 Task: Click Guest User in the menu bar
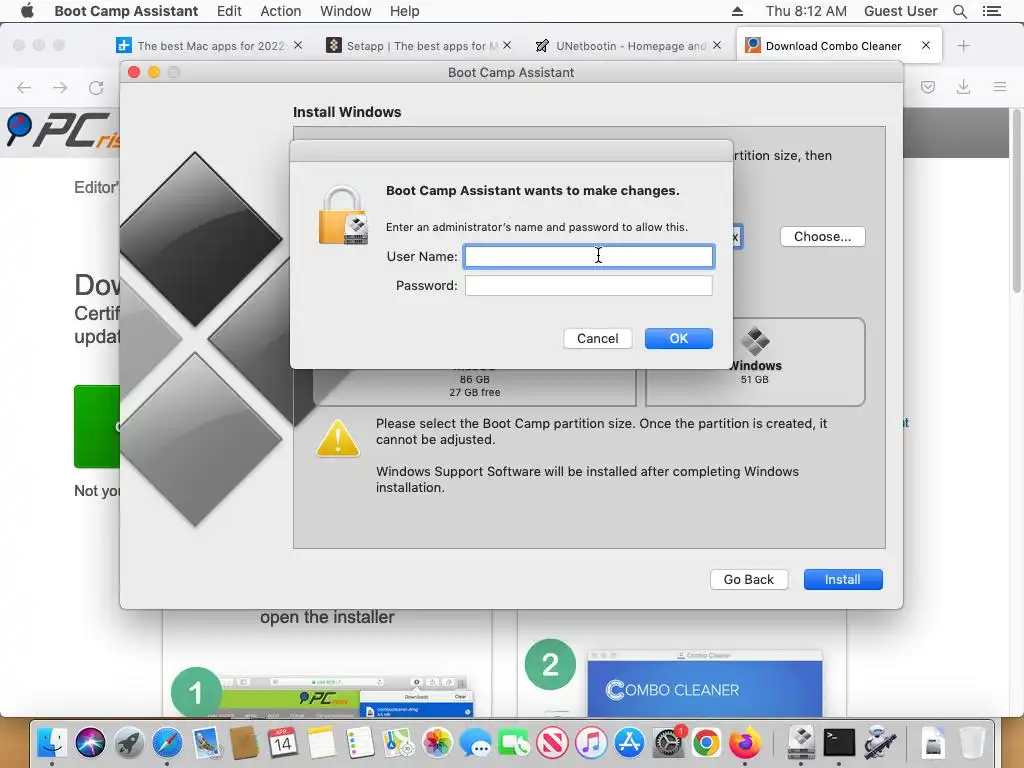click(x=901, y=11)
